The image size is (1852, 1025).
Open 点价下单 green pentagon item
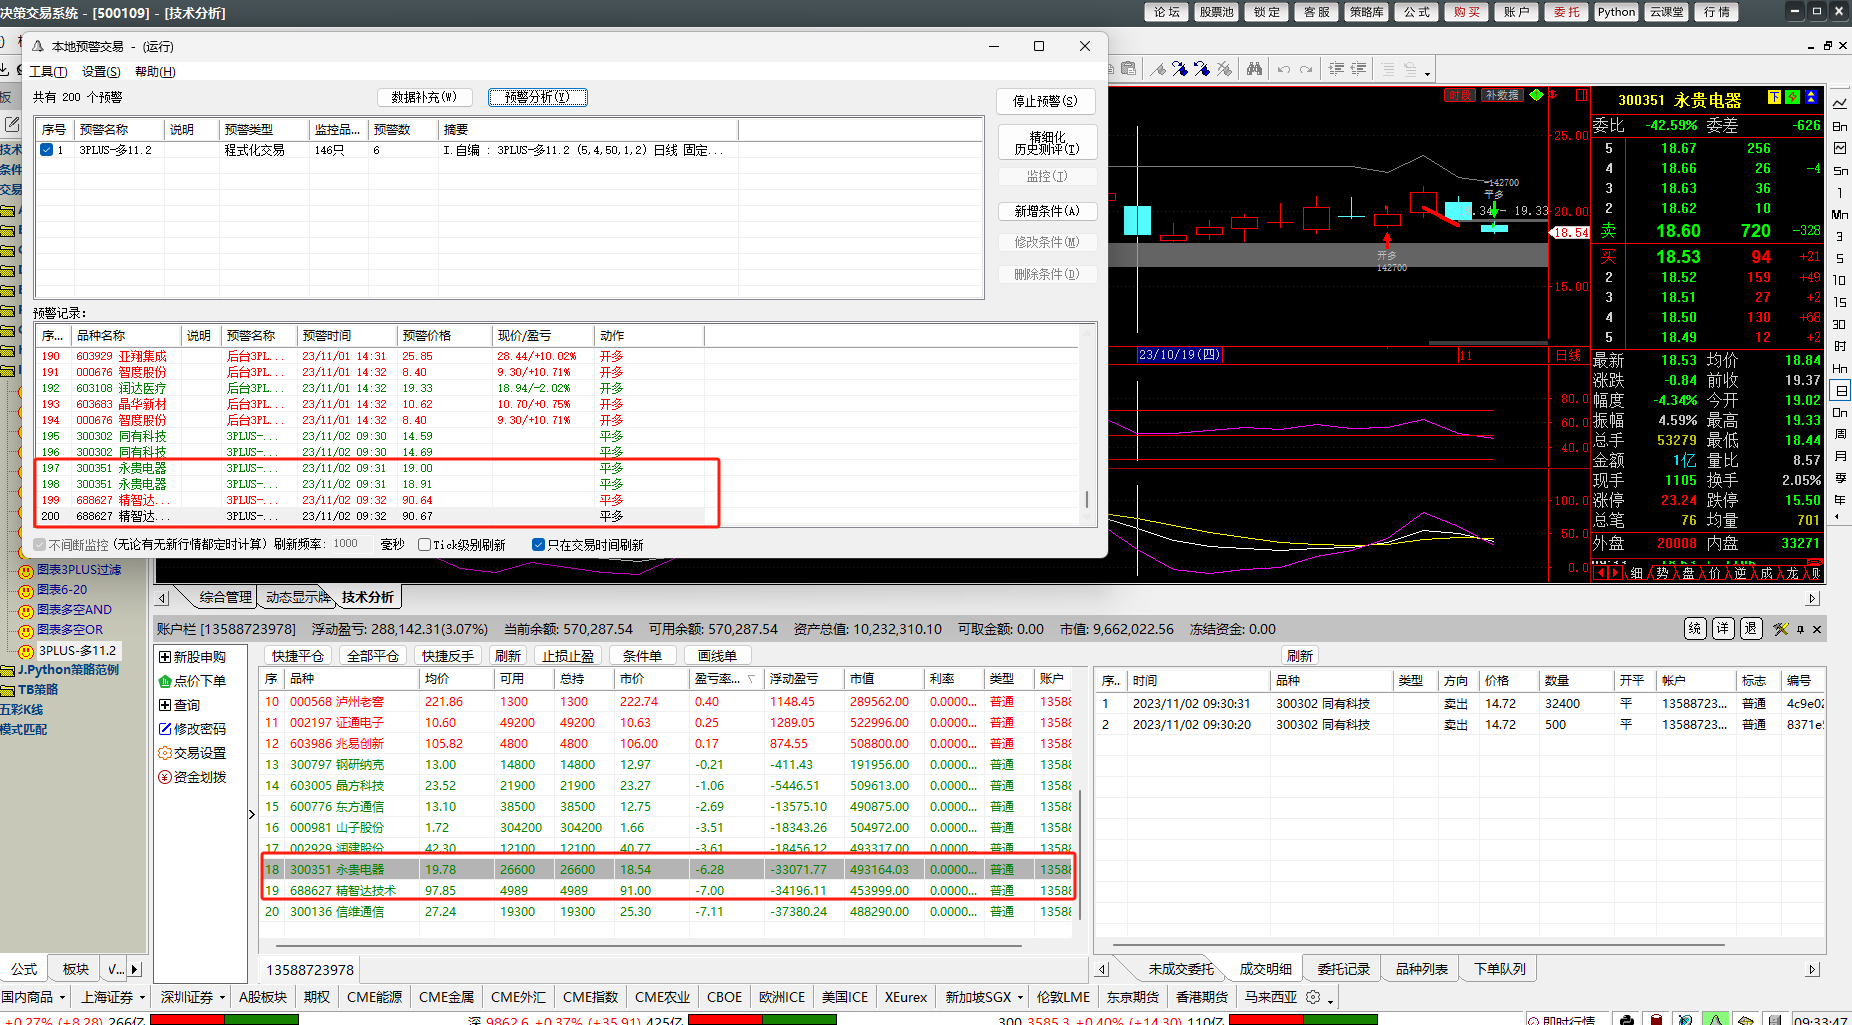point(193,681)
